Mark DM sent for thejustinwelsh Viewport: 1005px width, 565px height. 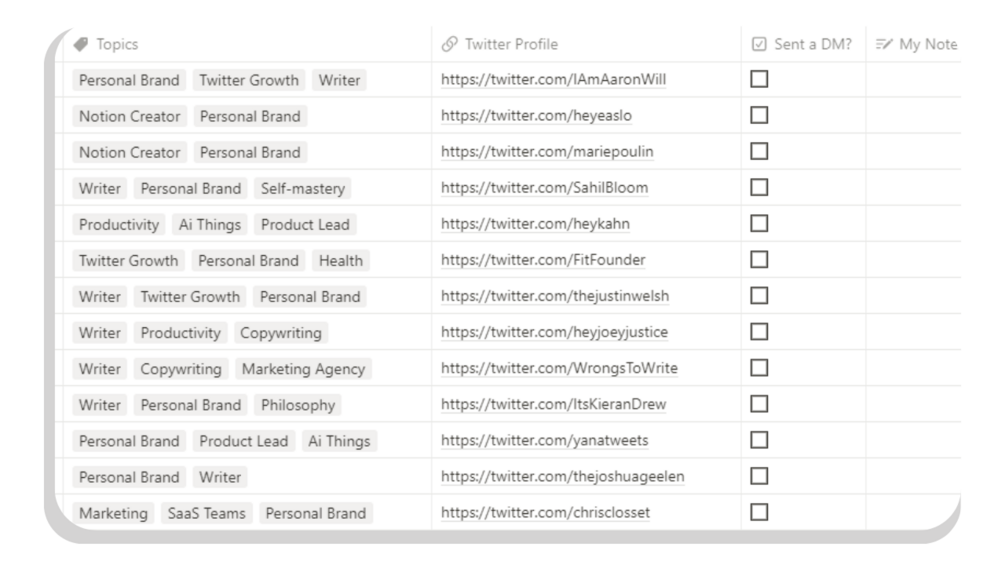coord(759,296)
